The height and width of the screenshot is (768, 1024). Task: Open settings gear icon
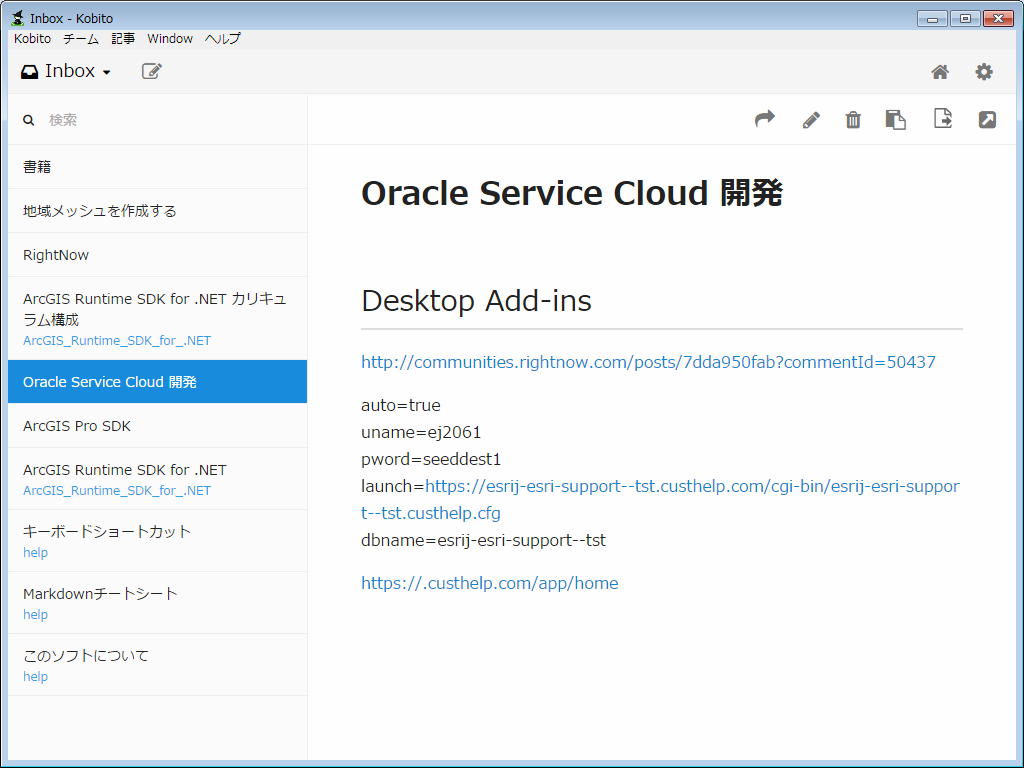pos(984,71)
